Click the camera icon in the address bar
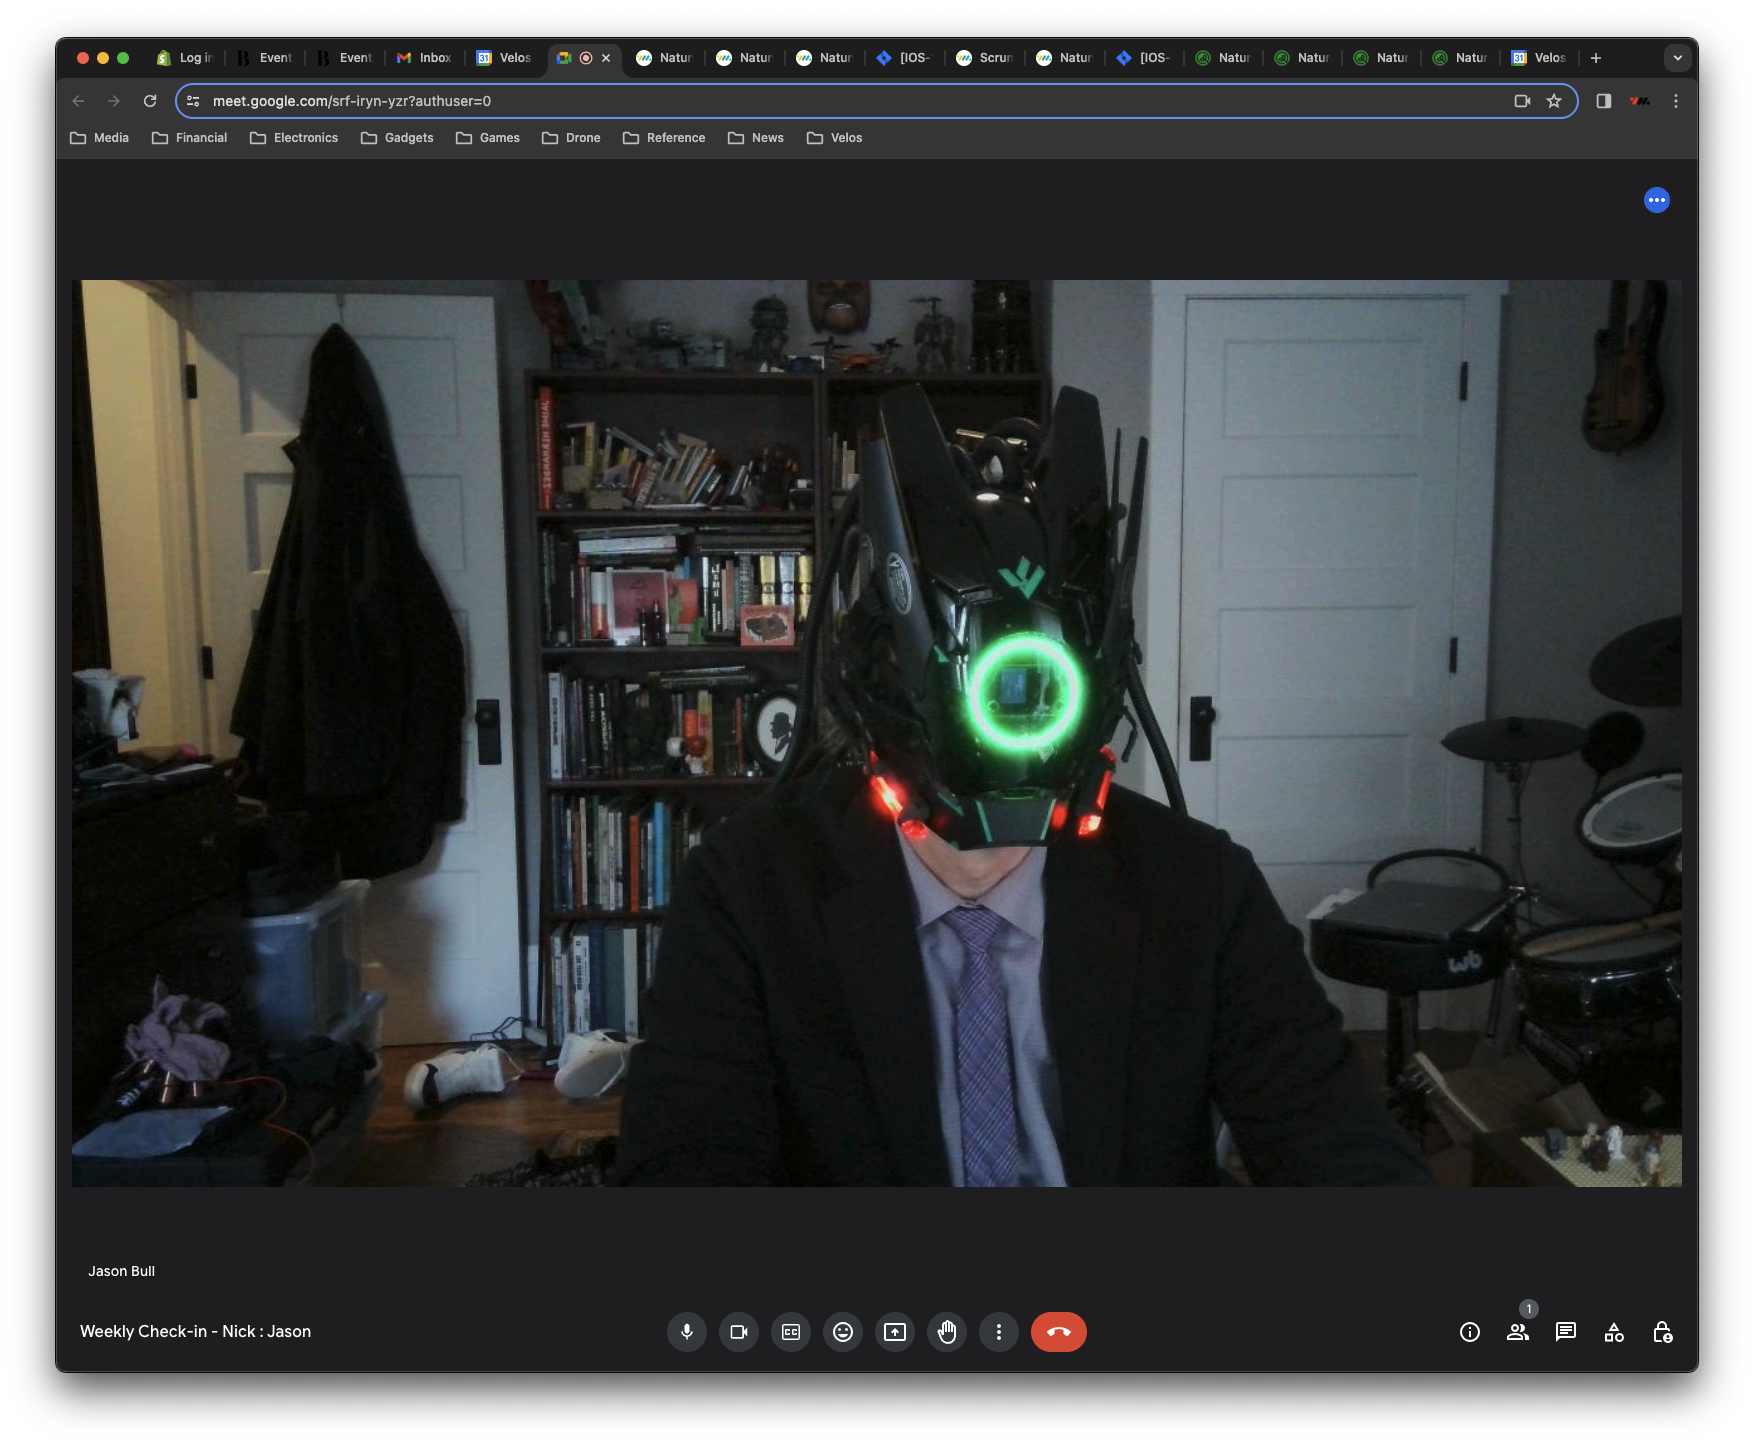This screenshot has width=1754, height=1446. tap(1522, 100)
